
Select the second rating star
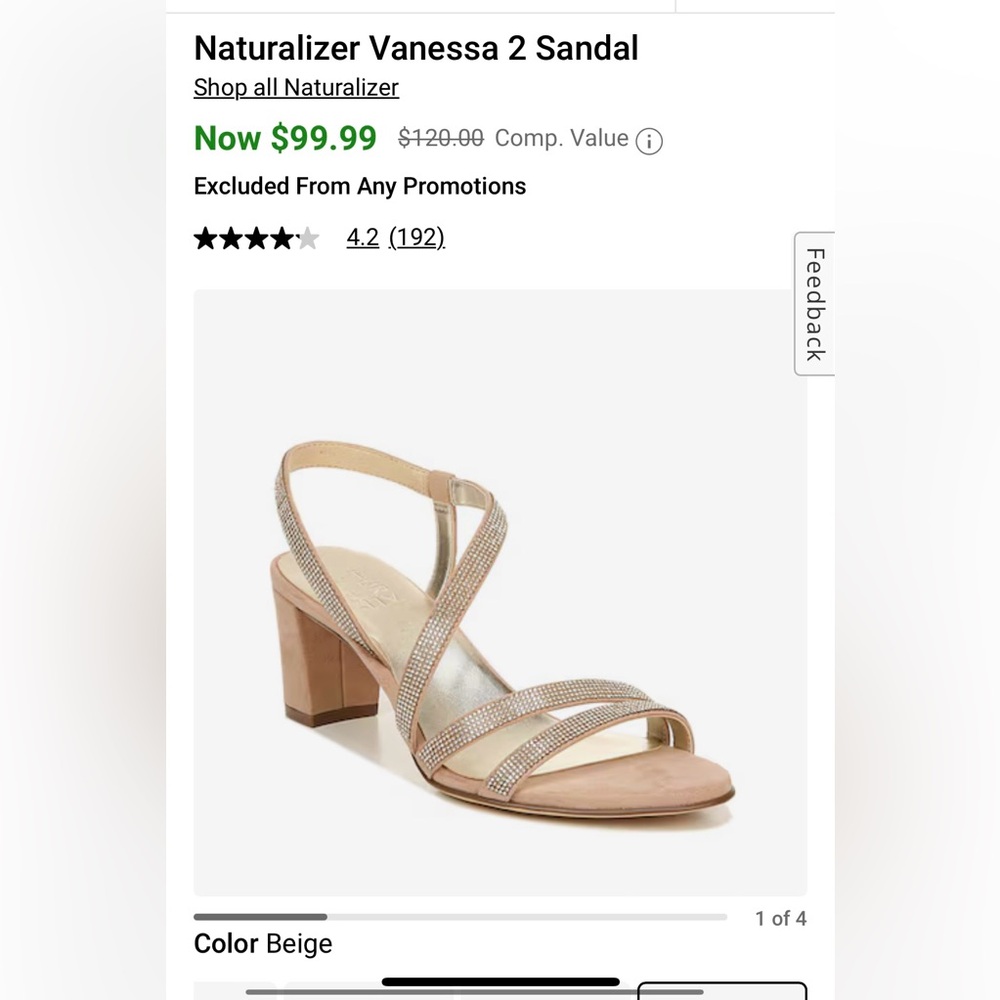(x=230, y=237)
